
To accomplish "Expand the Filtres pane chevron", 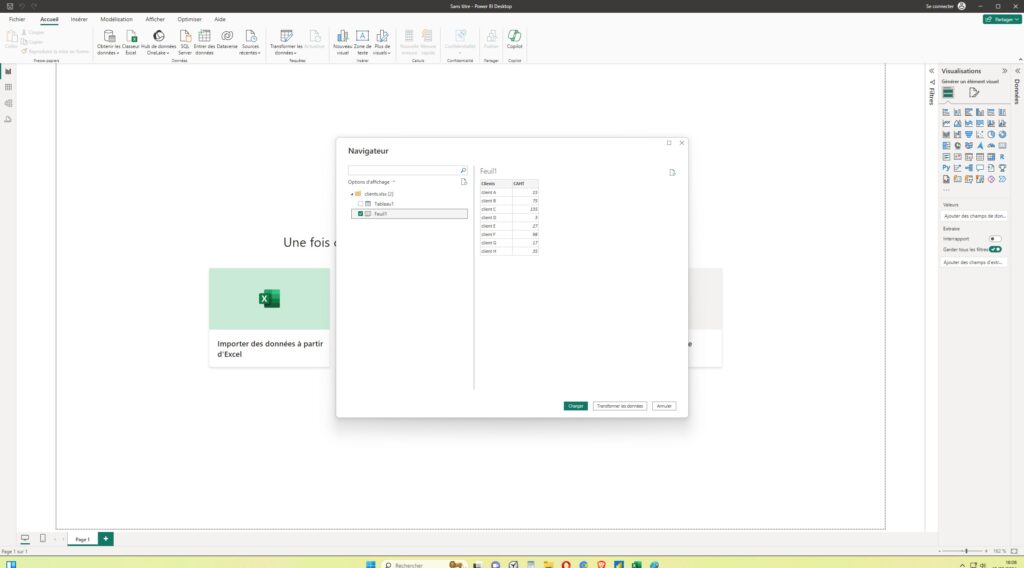I will (x=932, y=71).
